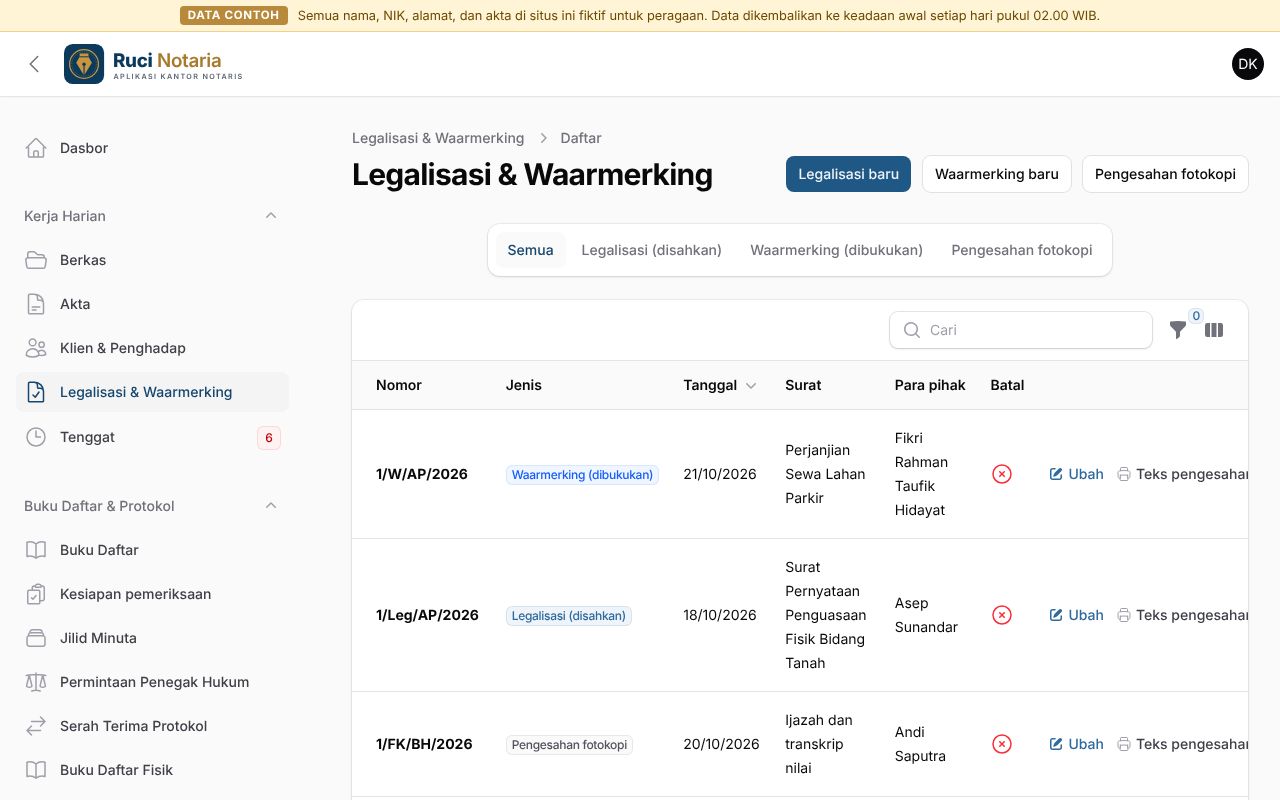1280x800 pixels.
Task: Click the Nomor column header
Action: pos(399,385)
